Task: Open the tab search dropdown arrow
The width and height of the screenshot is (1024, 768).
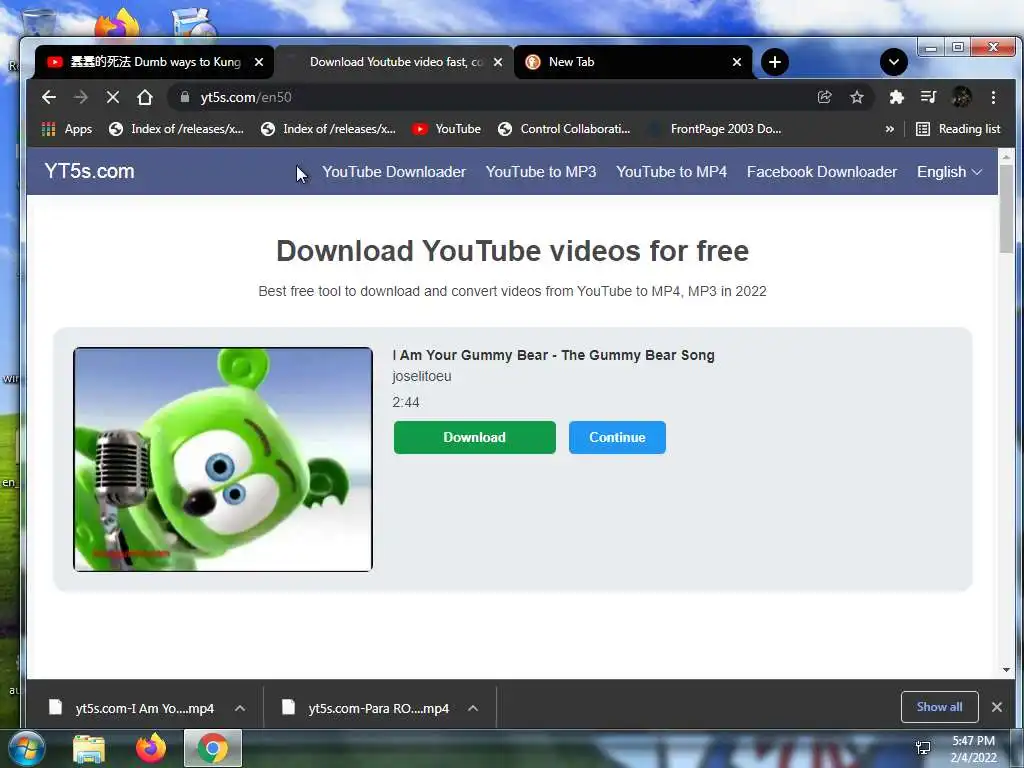Action: tap(893, 62)
